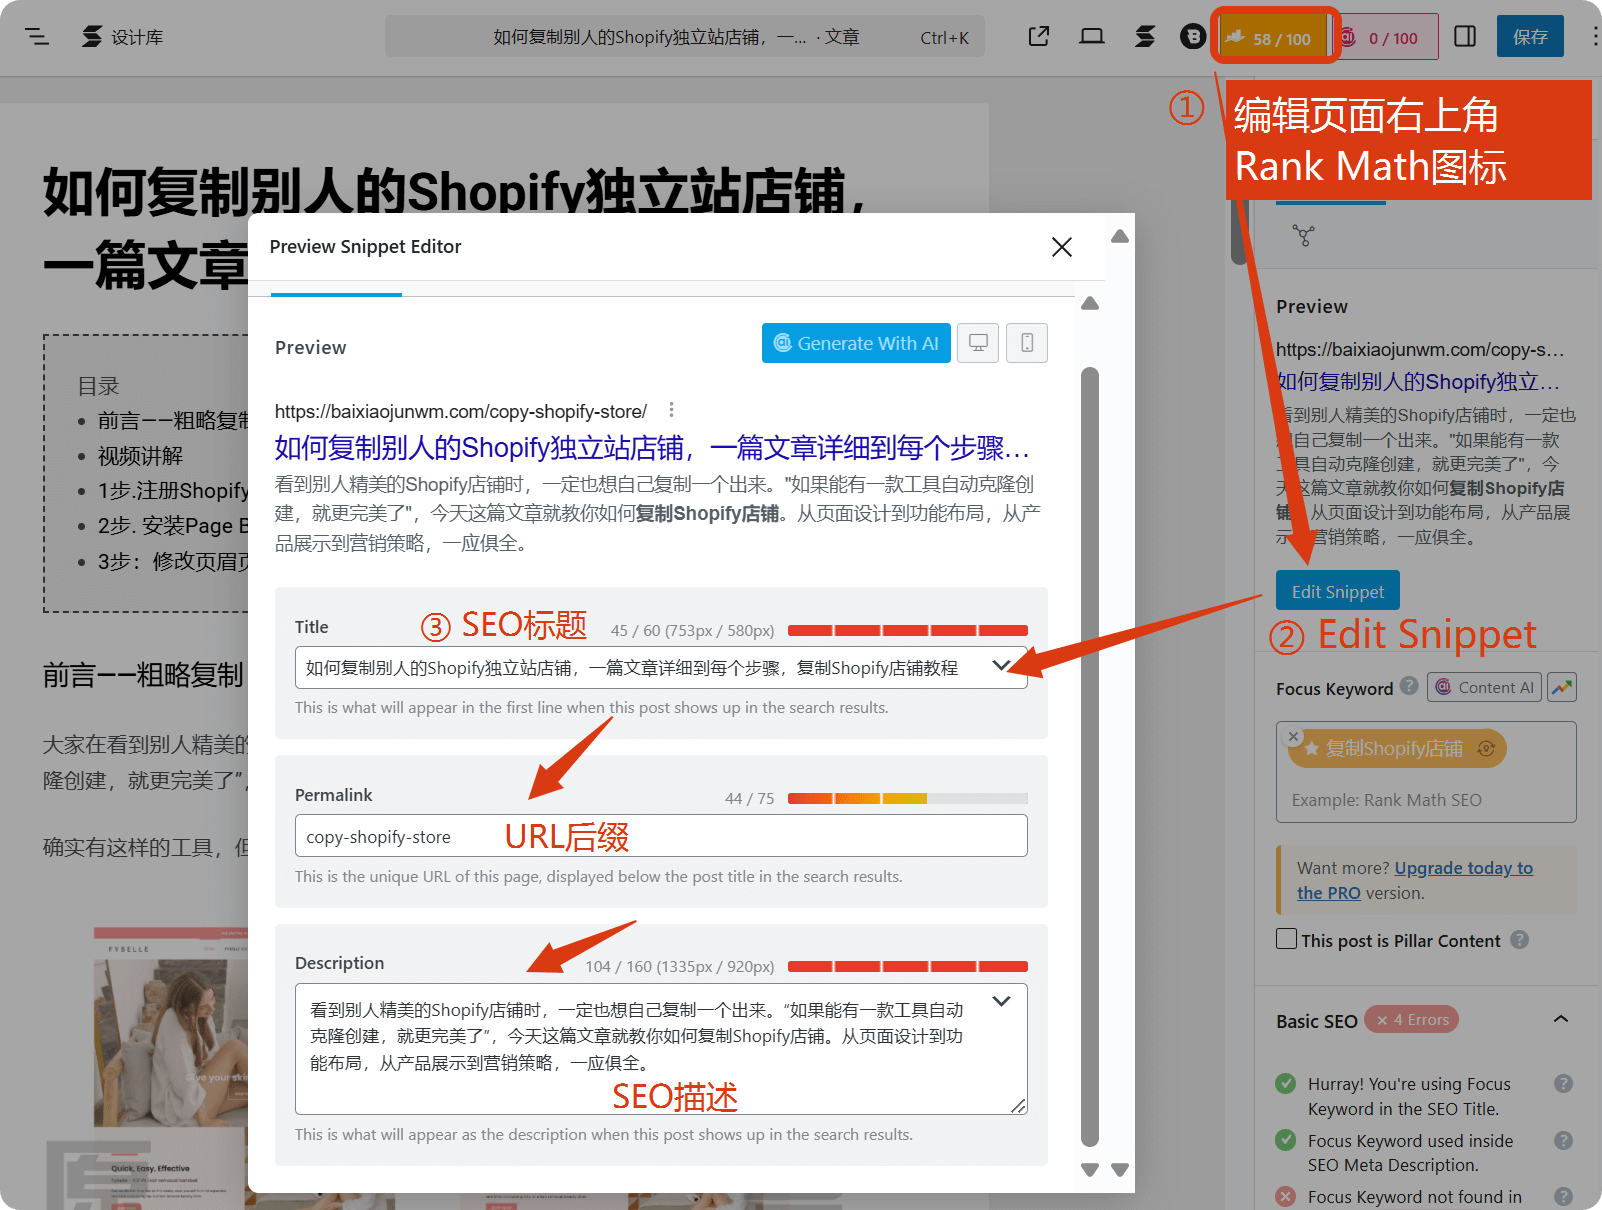Click Generate With AI button
Viewport: 1602px width, 1210px height.
coord(856,343)
